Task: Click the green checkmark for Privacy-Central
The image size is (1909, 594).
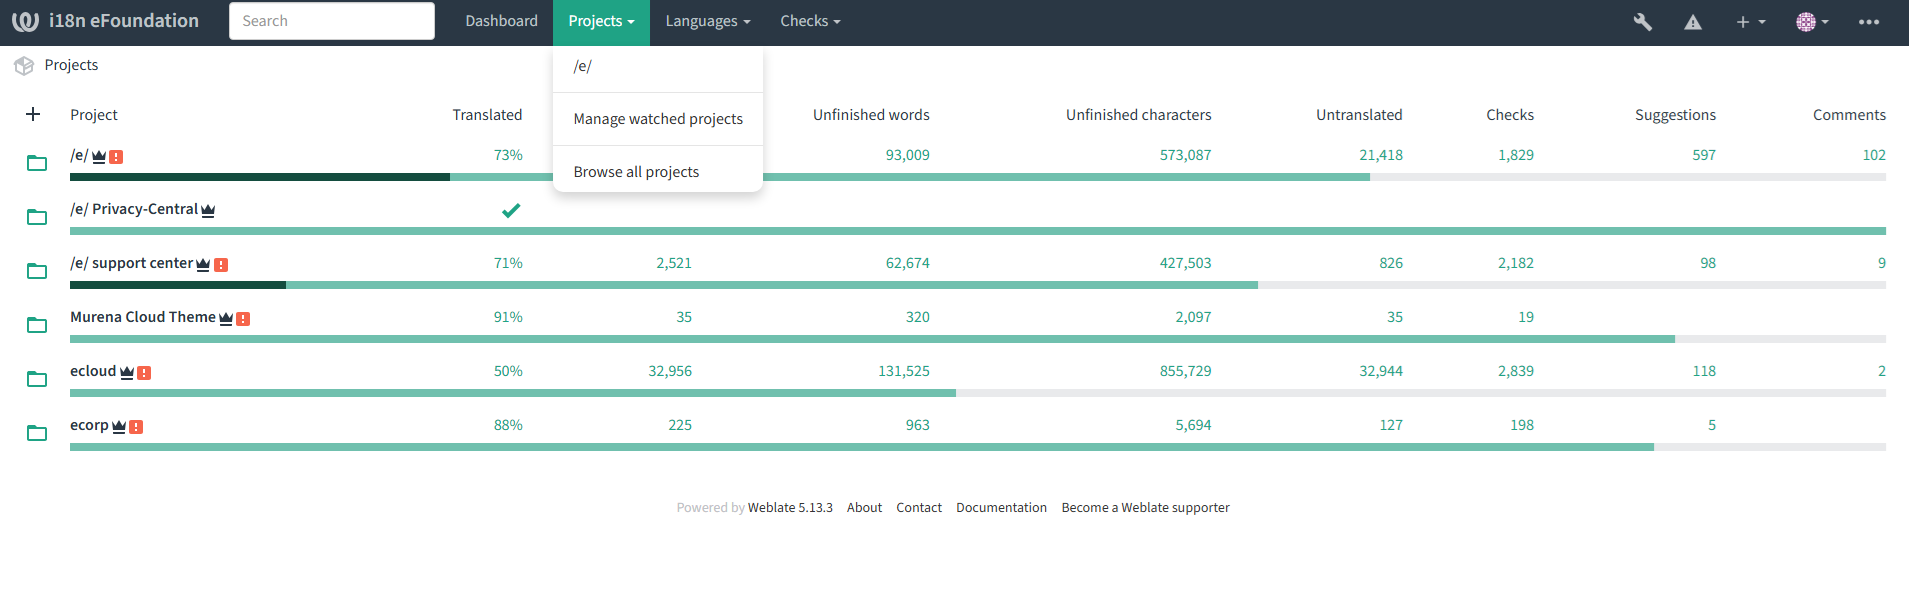Action: coord(511,210)
